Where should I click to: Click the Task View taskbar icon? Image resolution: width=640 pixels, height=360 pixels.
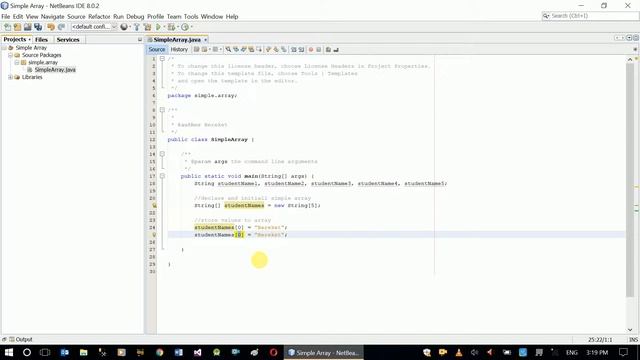(45, 352)
